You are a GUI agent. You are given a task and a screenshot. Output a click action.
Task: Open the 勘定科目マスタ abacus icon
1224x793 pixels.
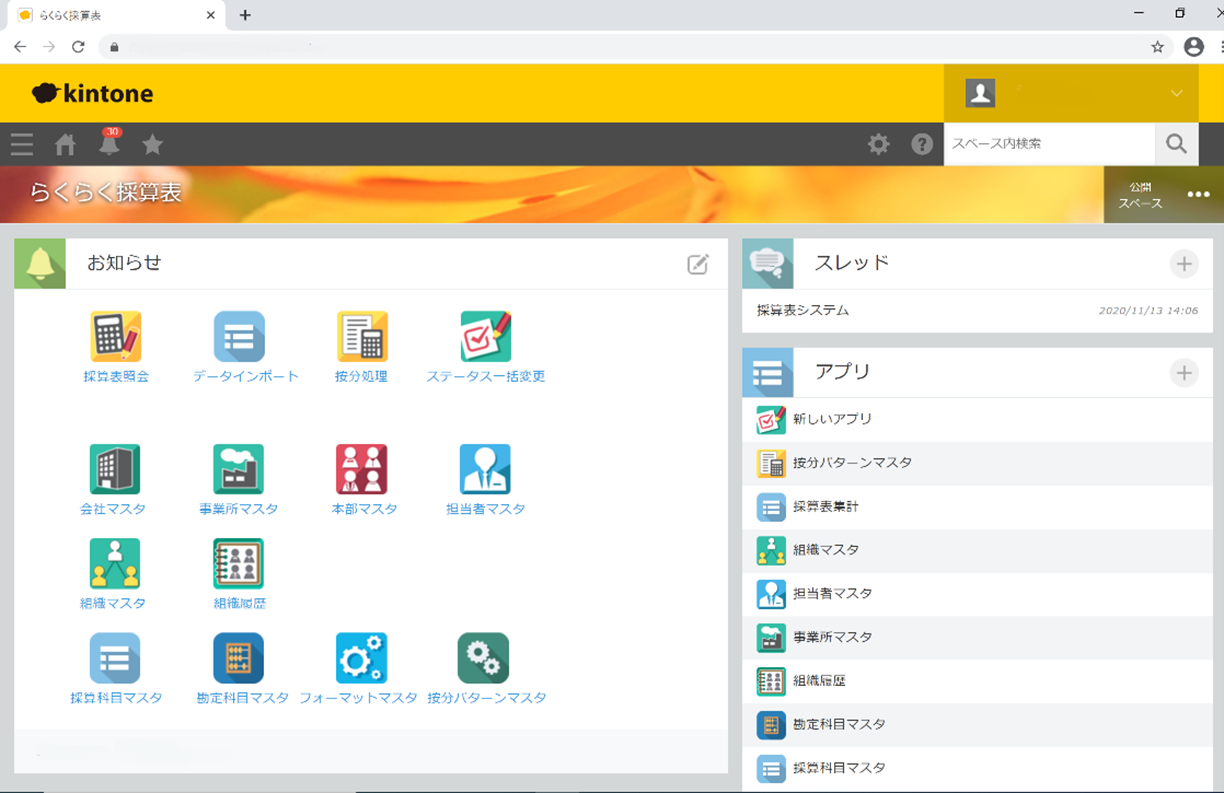[x=238, y=658]
